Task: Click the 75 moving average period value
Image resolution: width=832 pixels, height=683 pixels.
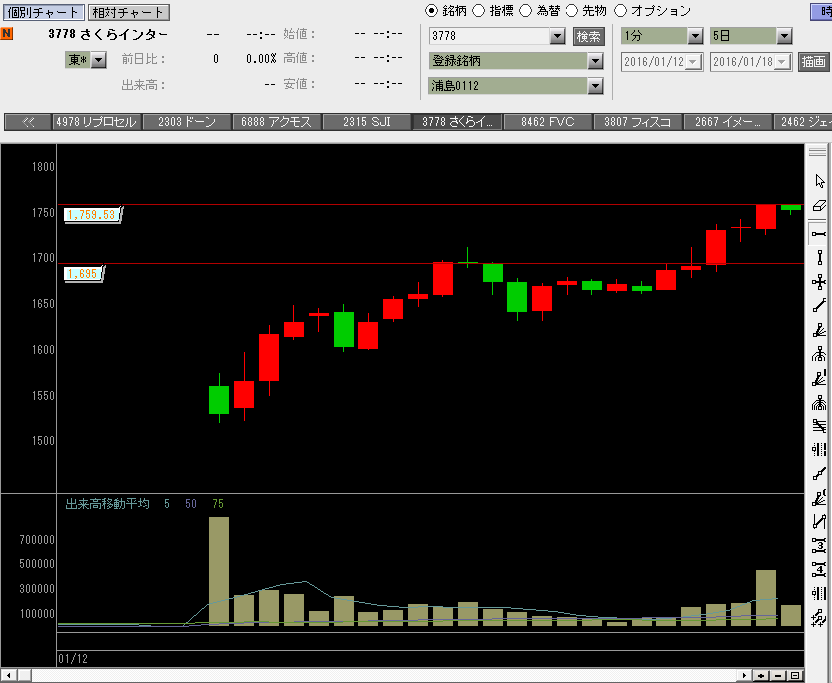Action: [x=218, y=504]
